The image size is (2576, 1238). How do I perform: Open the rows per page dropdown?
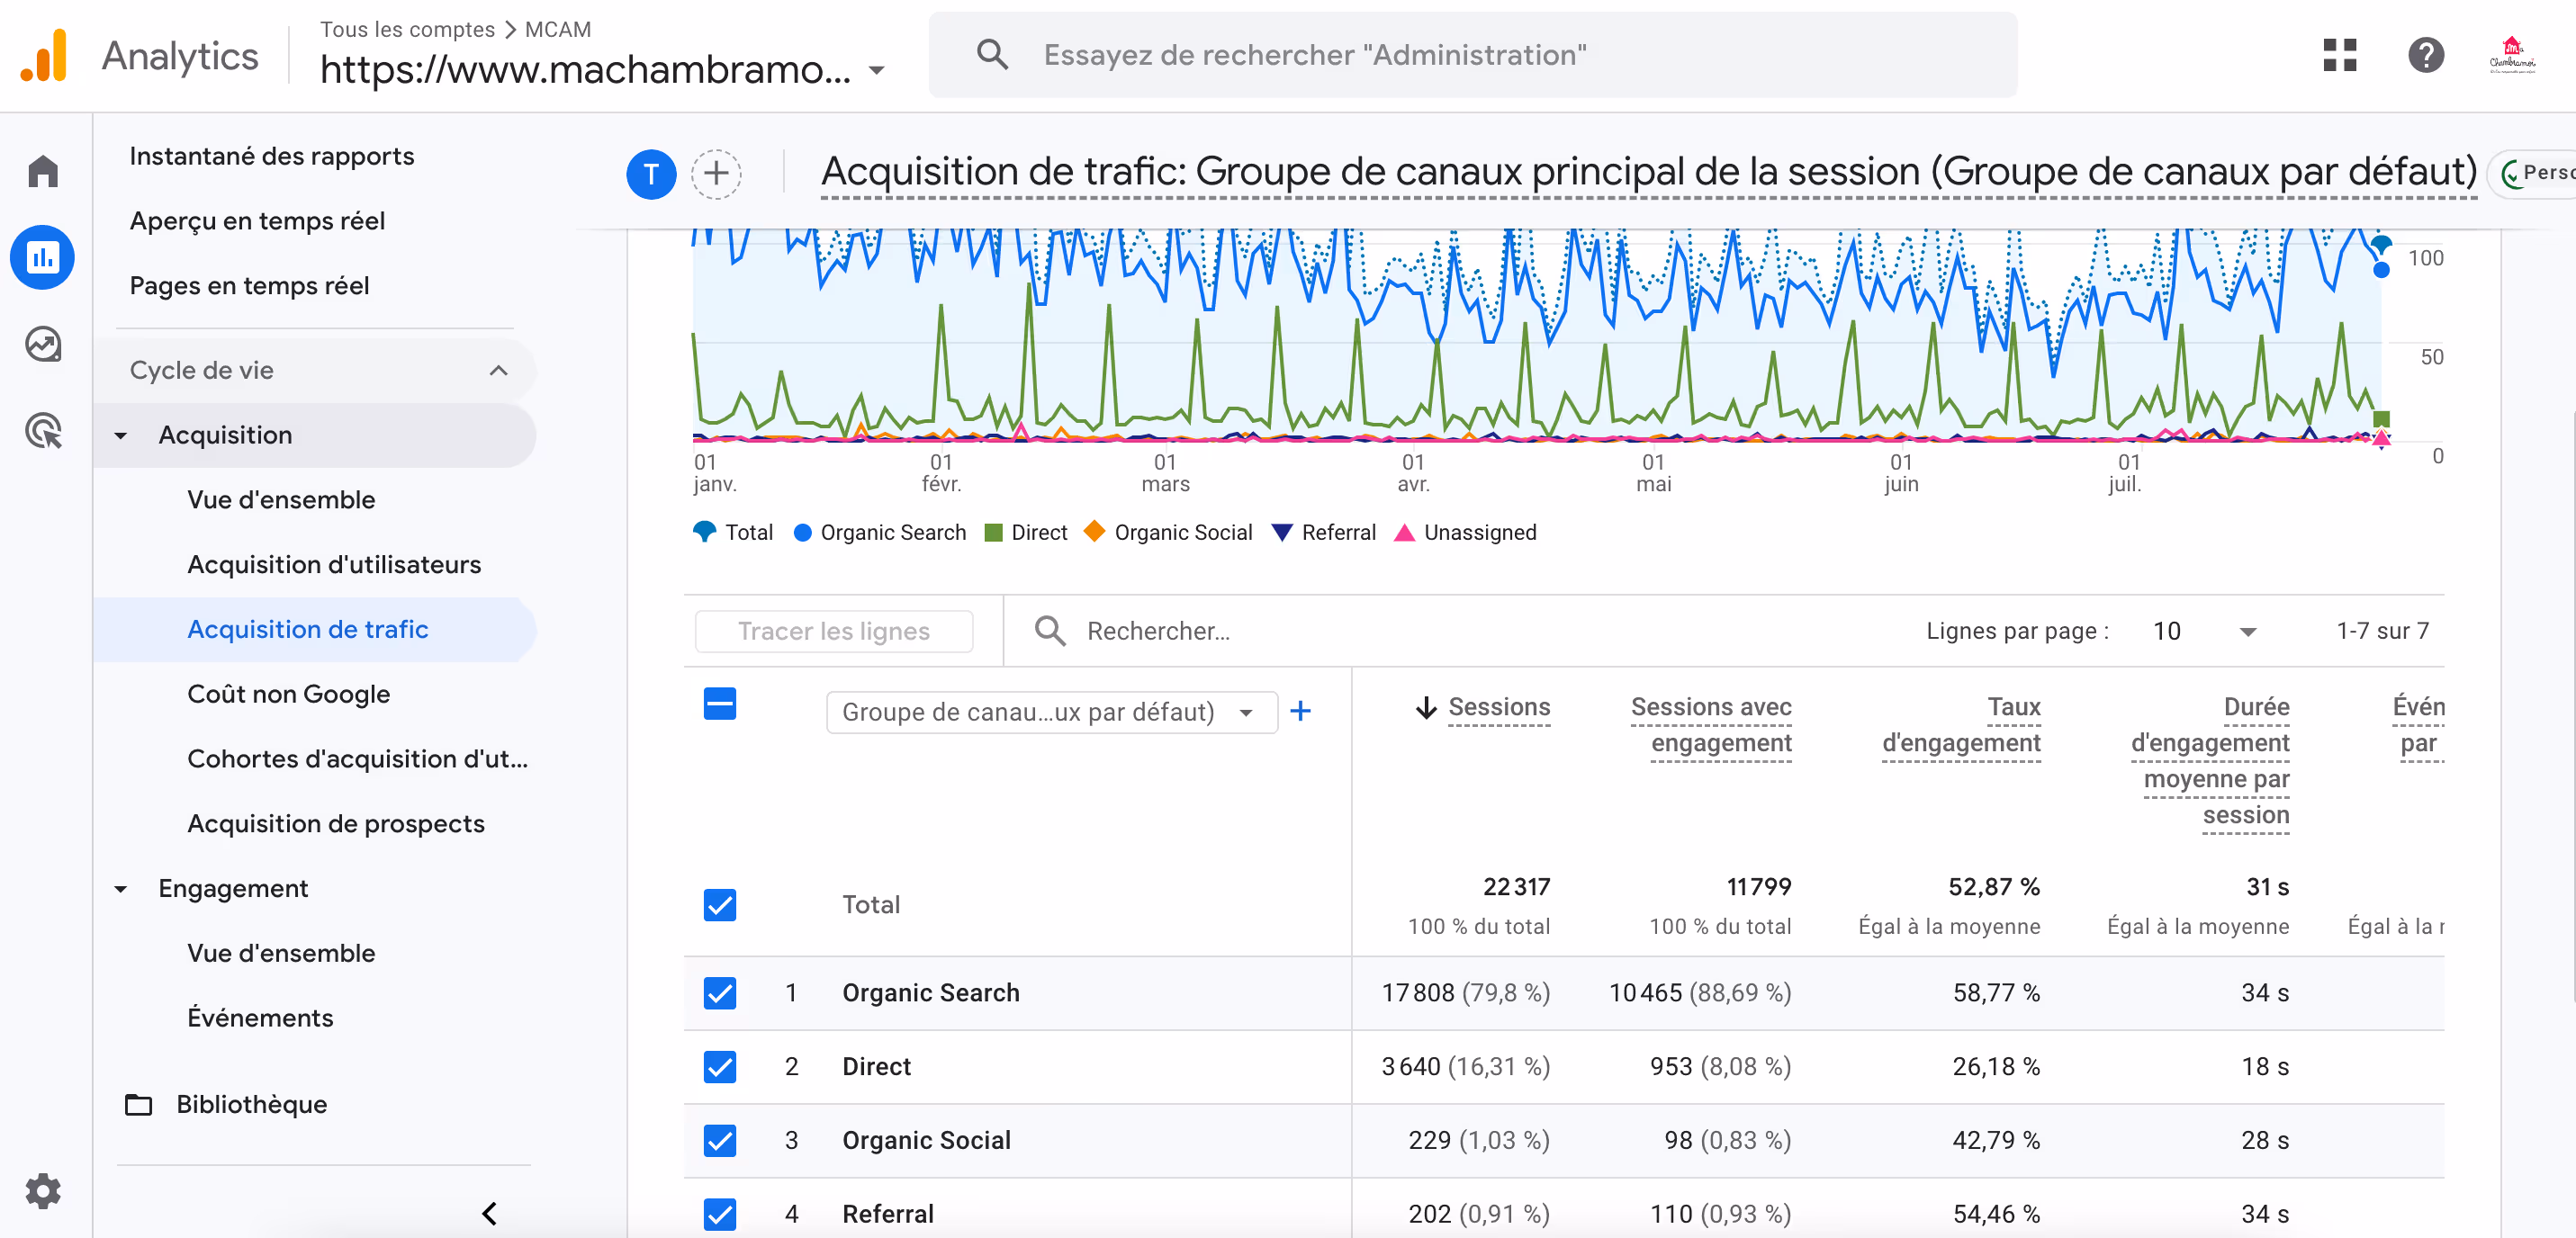point(2205,631)
